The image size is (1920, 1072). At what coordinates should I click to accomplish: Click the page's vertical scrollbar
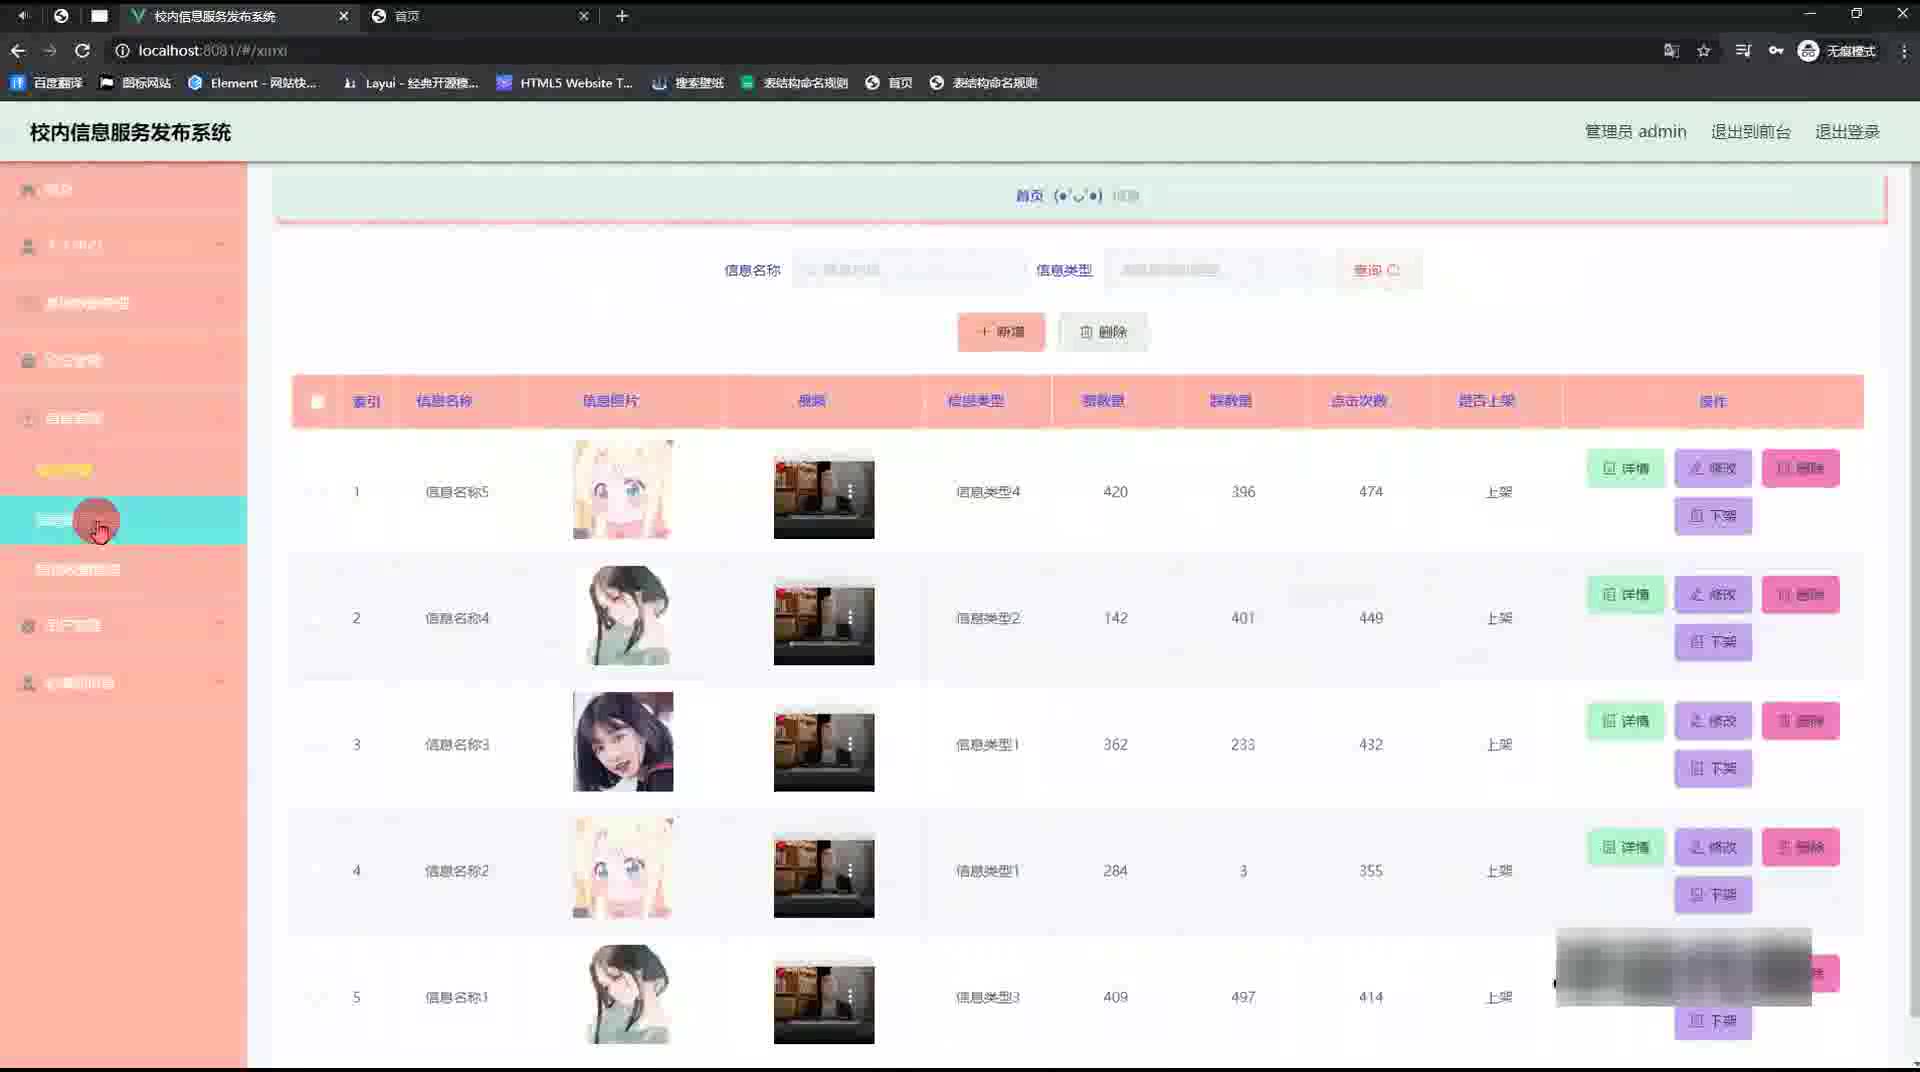point(1912,600)
